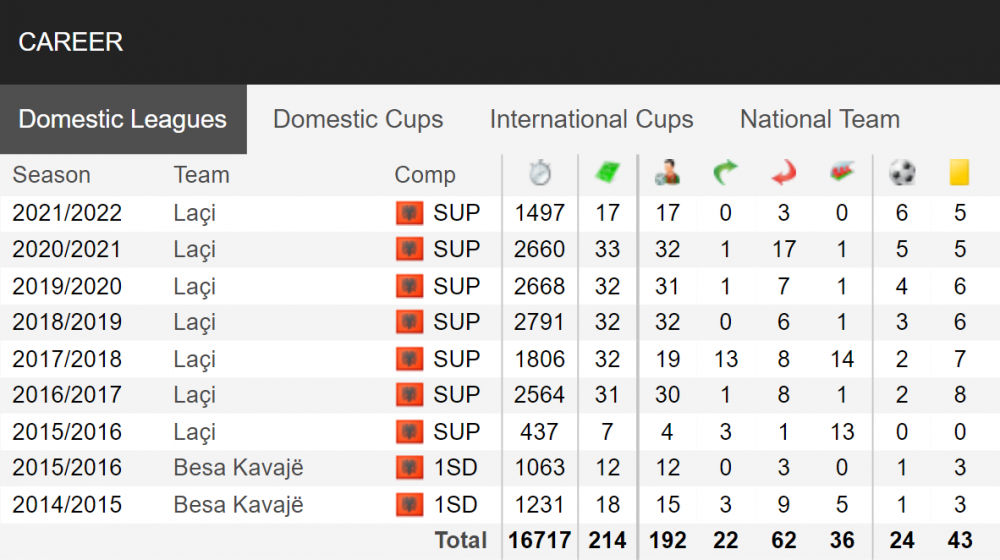Switch to the Domestic Cups tab
Viewport: 1000px width, 560px height.
(x=358, y=119)
